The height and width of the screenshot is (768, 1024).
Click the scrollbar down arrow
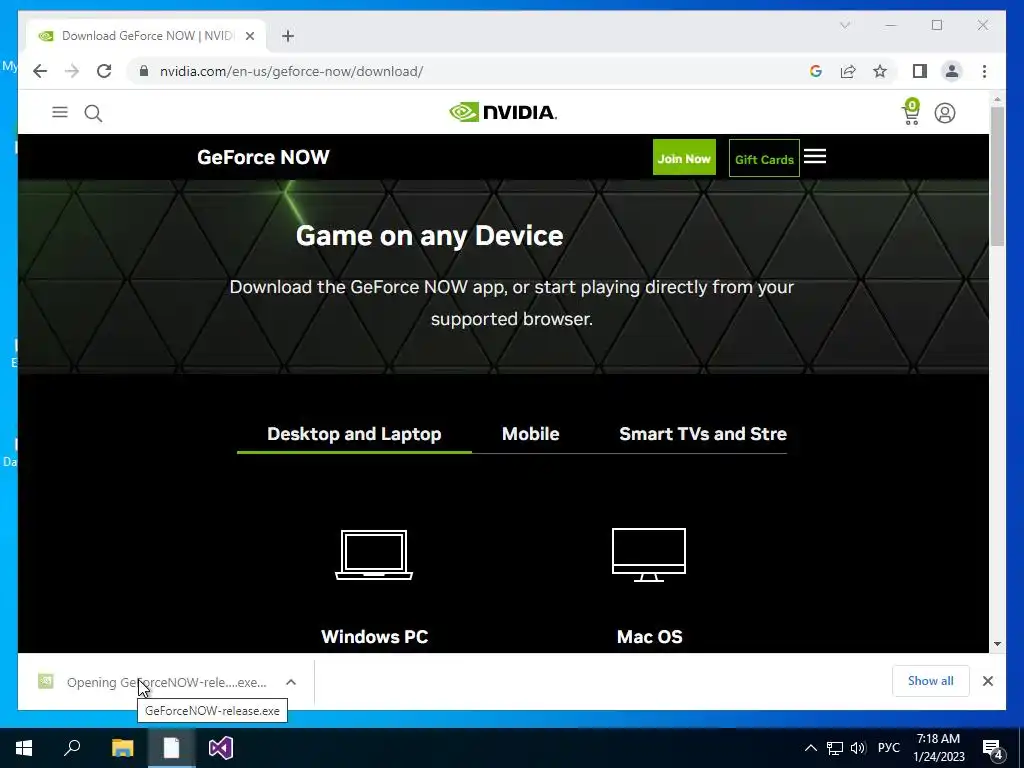pos(997,644)
